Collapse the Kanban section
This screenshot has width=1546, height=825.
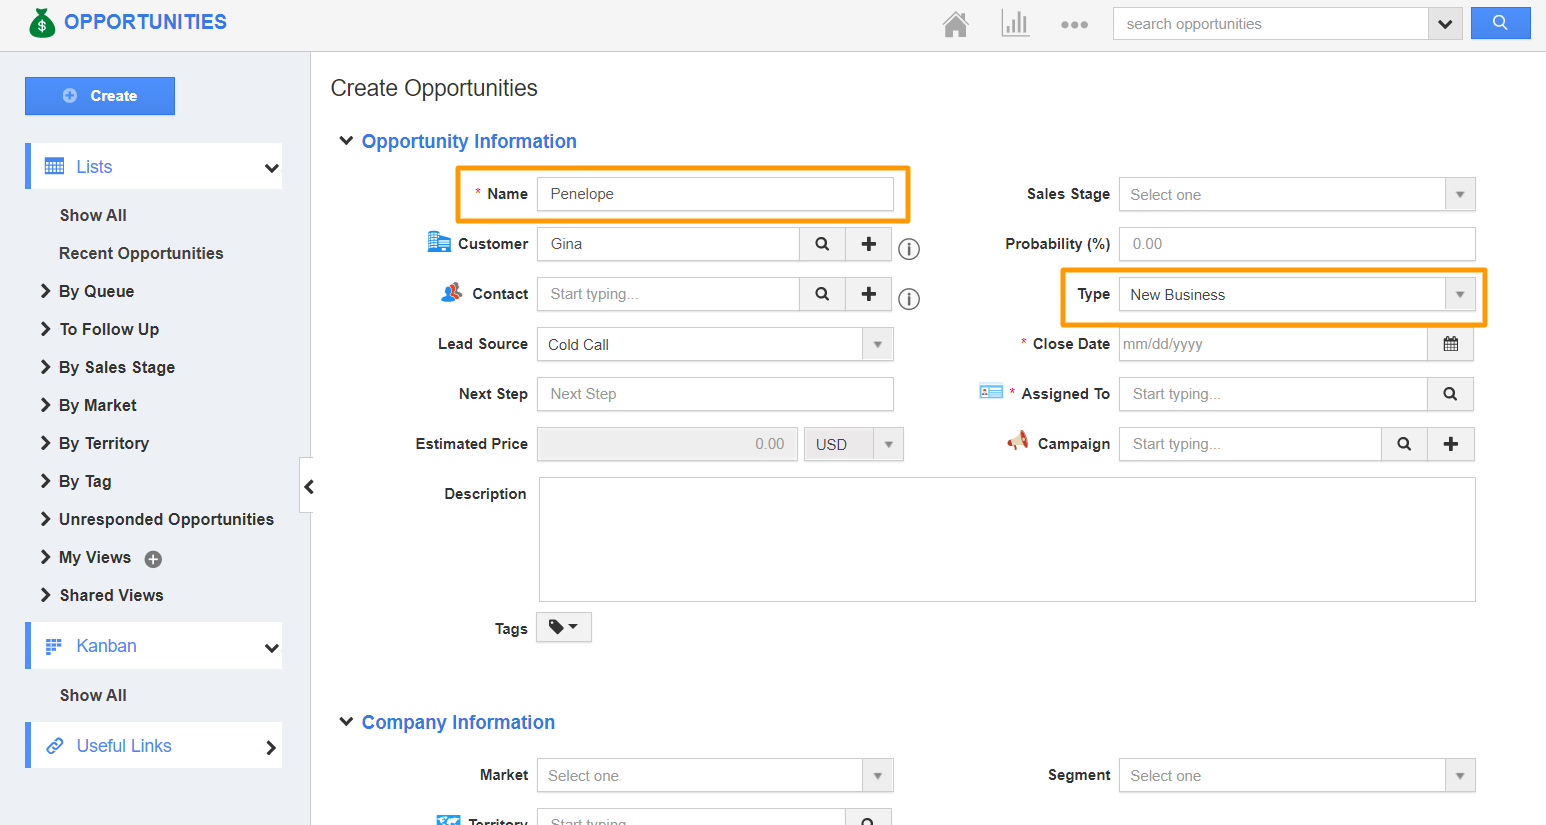pos(271,647)
